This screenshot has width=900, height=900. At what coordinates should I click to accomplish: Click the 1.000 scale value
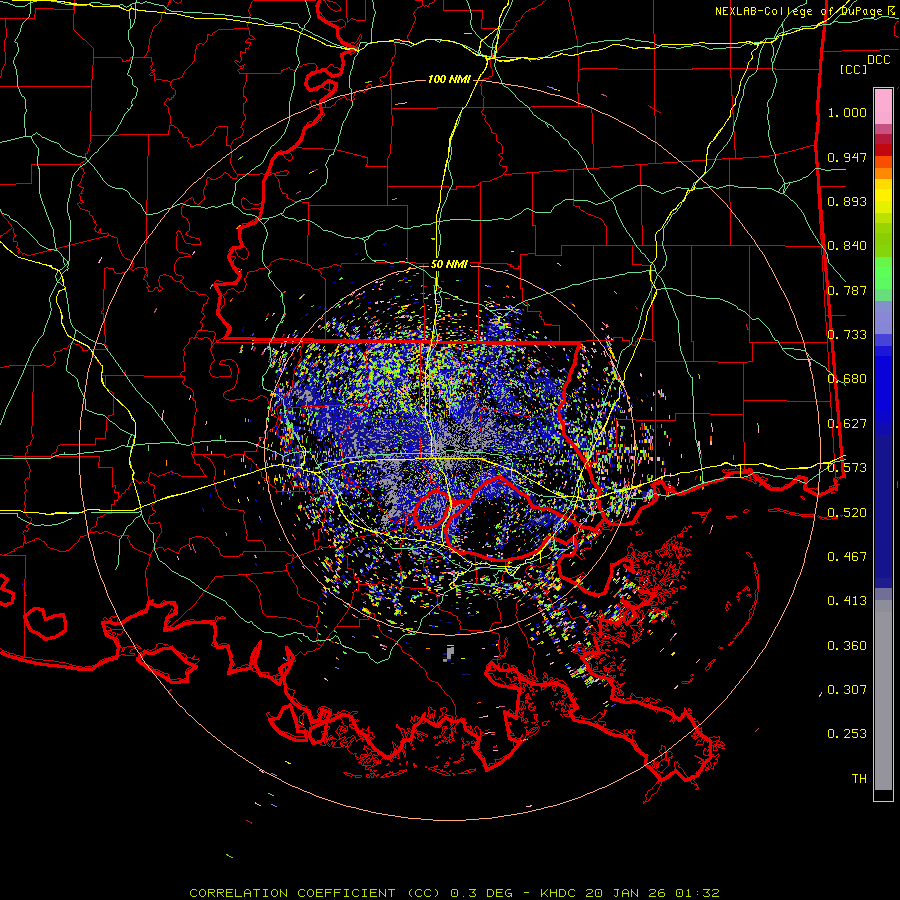[x=847, y=112]
